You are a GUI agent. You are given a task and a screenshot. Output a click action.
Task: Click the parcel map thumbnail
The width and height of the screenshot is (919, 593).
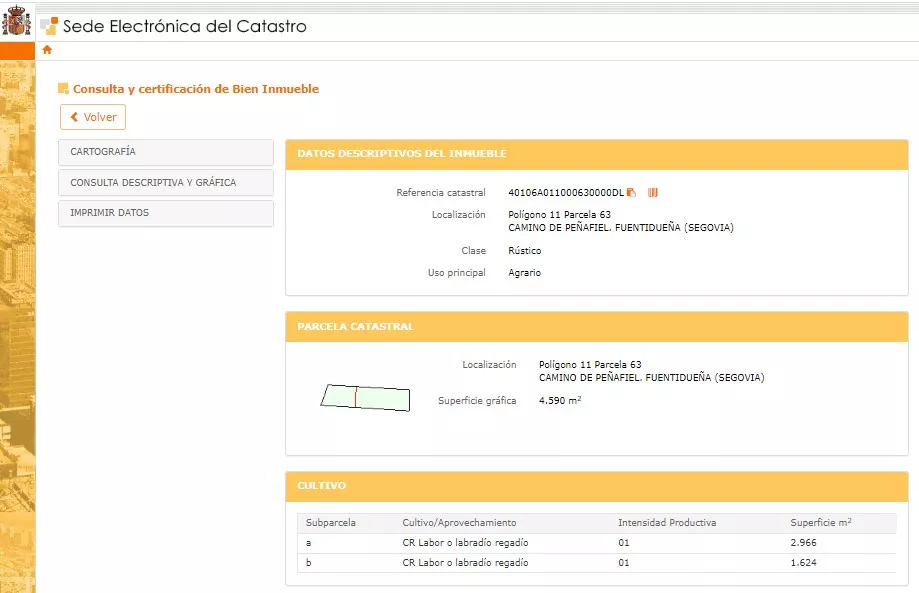tap(366, 397)
